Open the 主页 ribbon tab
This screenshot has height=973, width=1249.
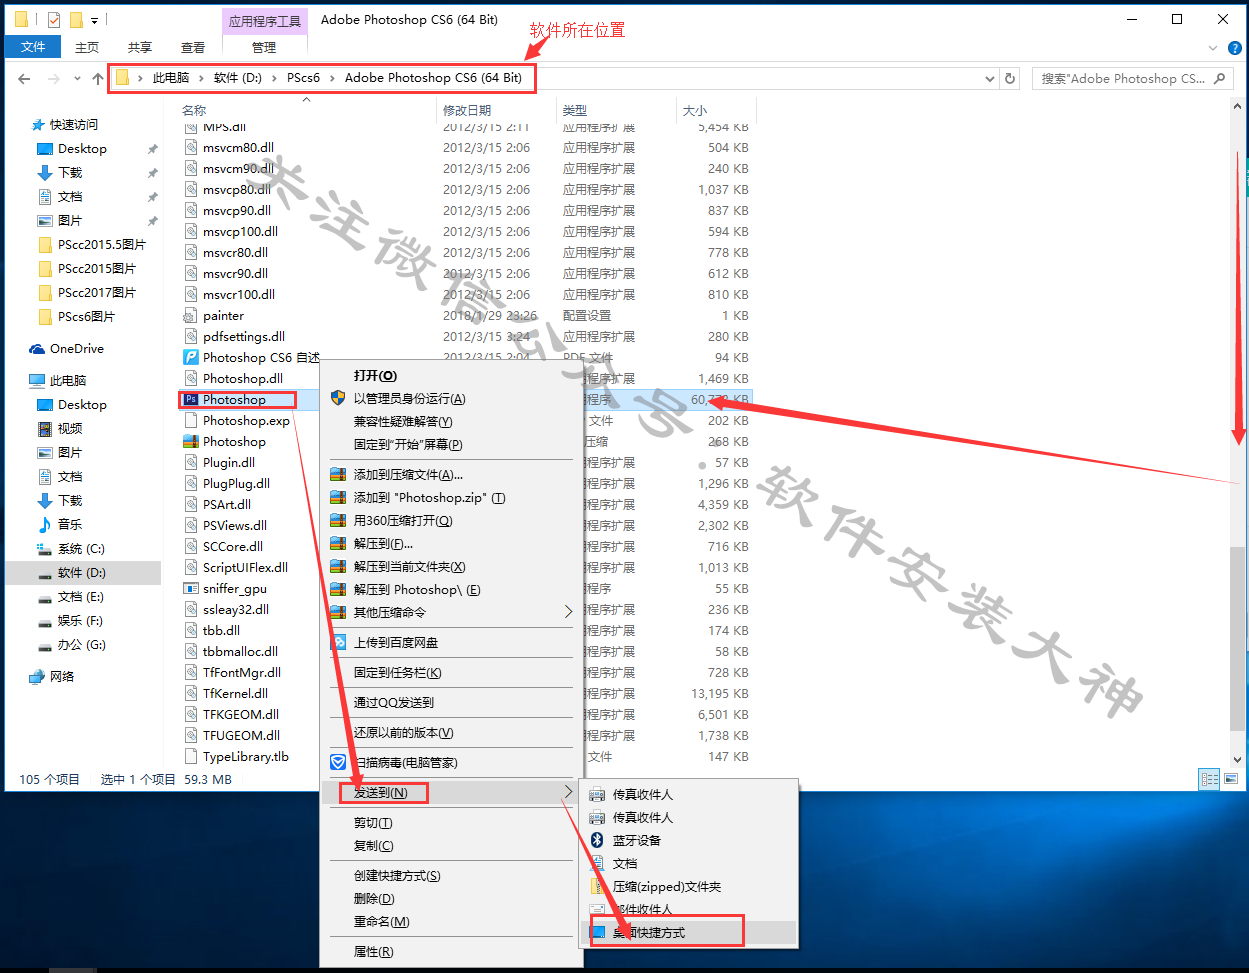point(87,47)
